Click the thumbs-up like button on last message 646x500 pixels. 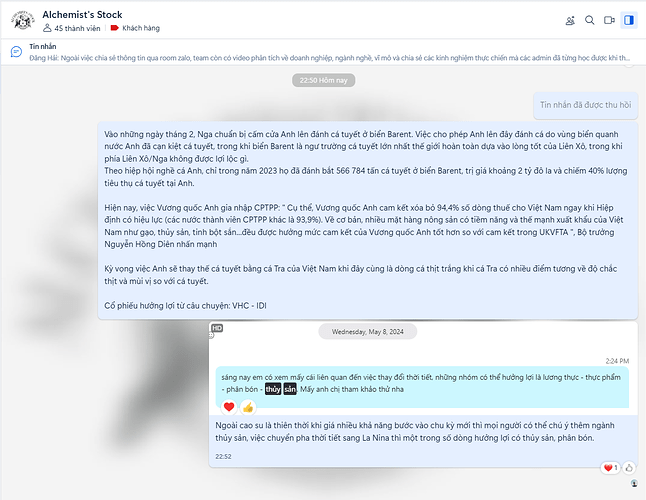tap(629, 467)
